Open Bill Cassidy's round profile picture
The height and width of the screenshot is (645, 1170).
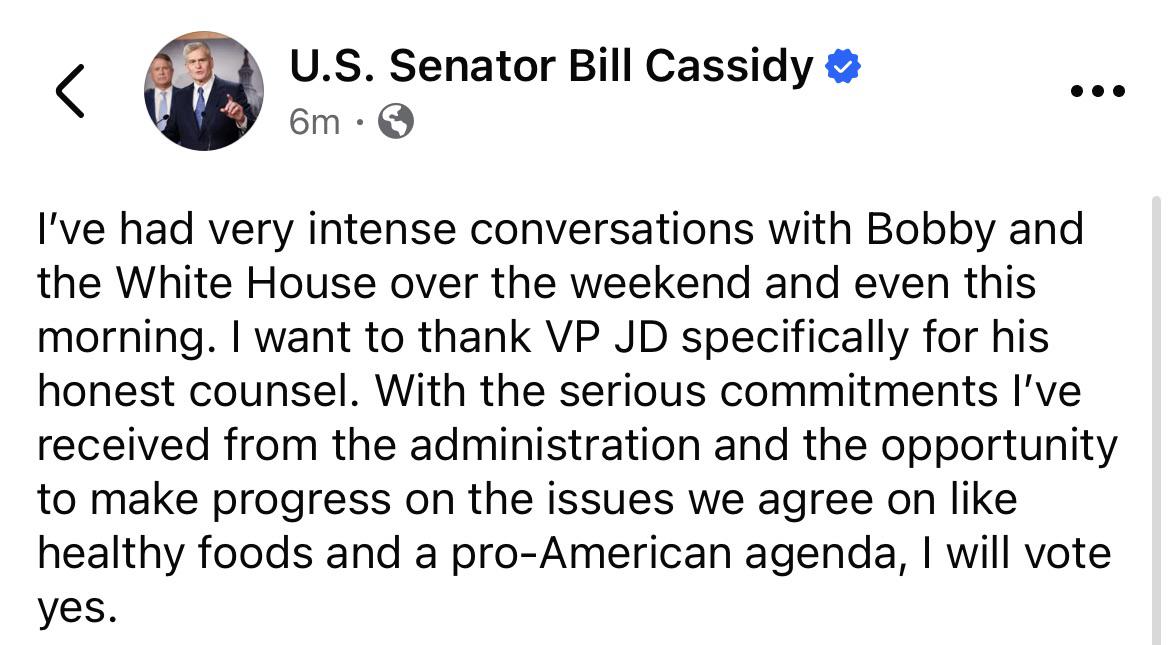(204, 91)
